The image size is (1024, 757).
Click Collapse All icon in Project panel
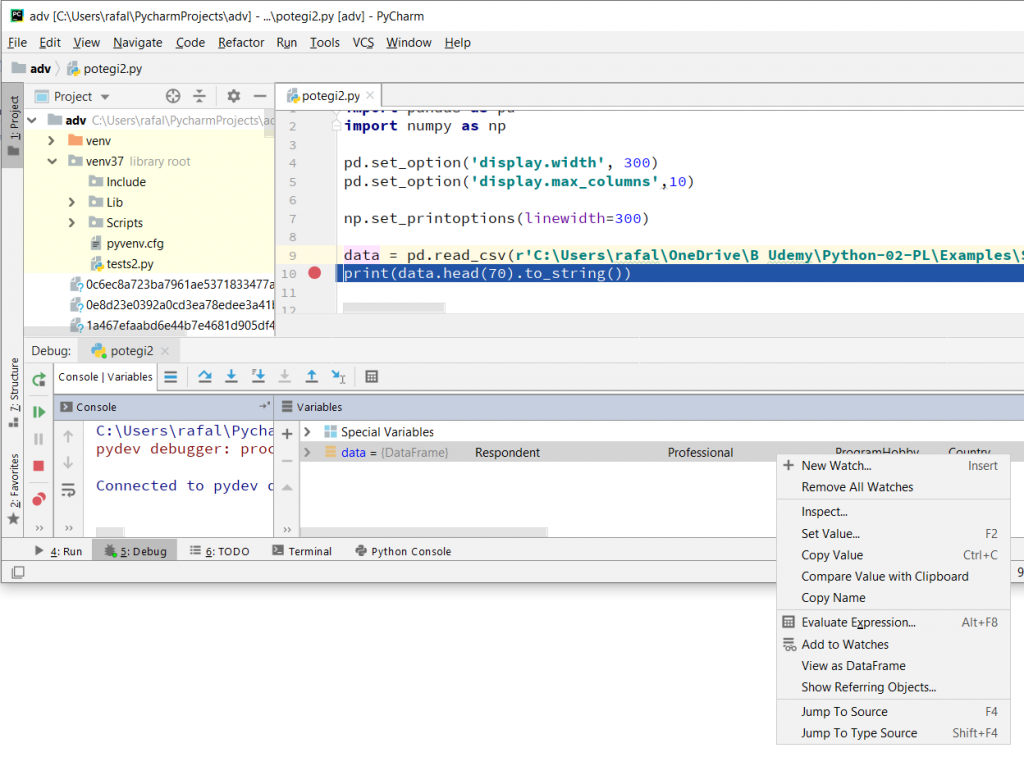[199, 97]
